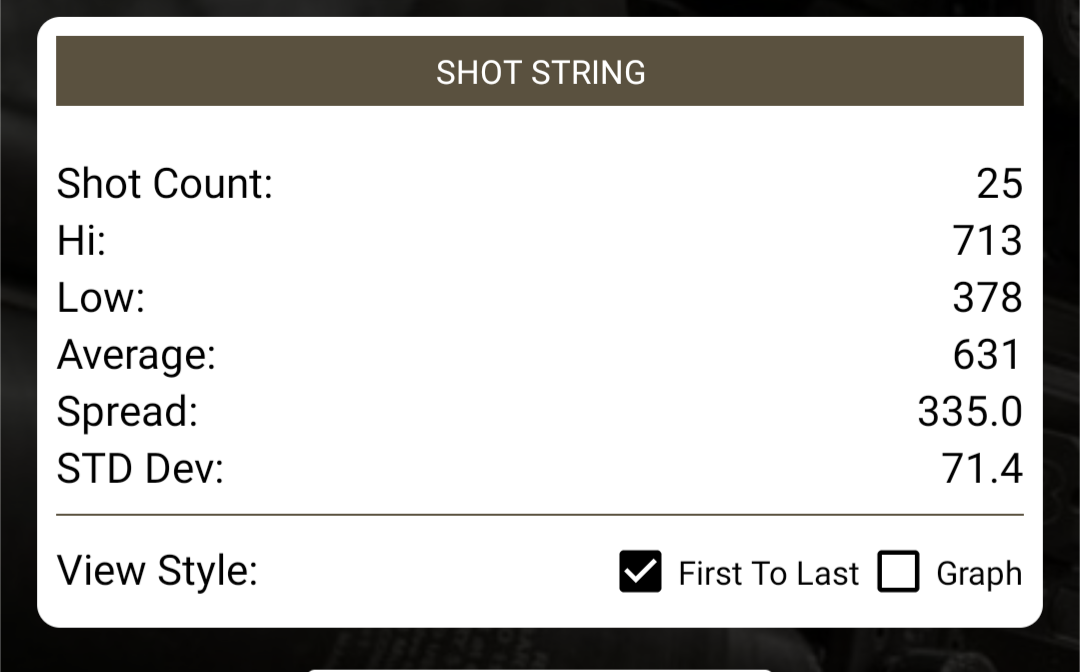Tap the Average value 631
This screenshot has width=1080, height=672.
pos(987,355)
